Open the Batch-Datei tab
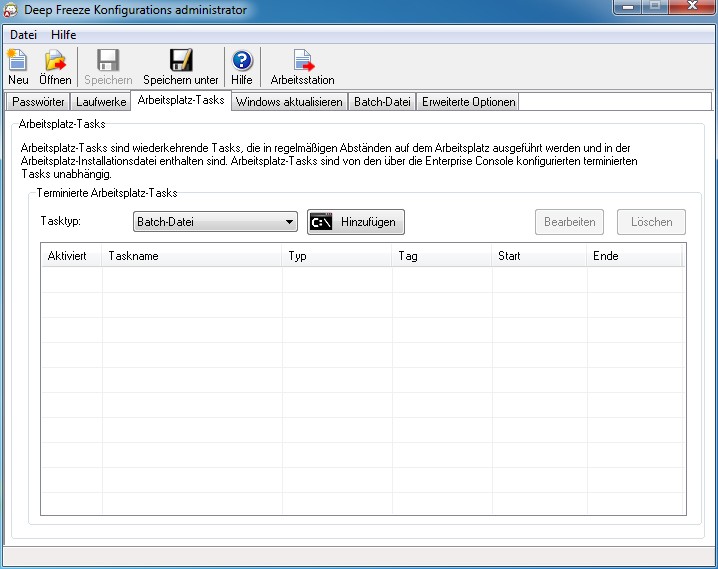718x569 pixels. click(382, 102)
